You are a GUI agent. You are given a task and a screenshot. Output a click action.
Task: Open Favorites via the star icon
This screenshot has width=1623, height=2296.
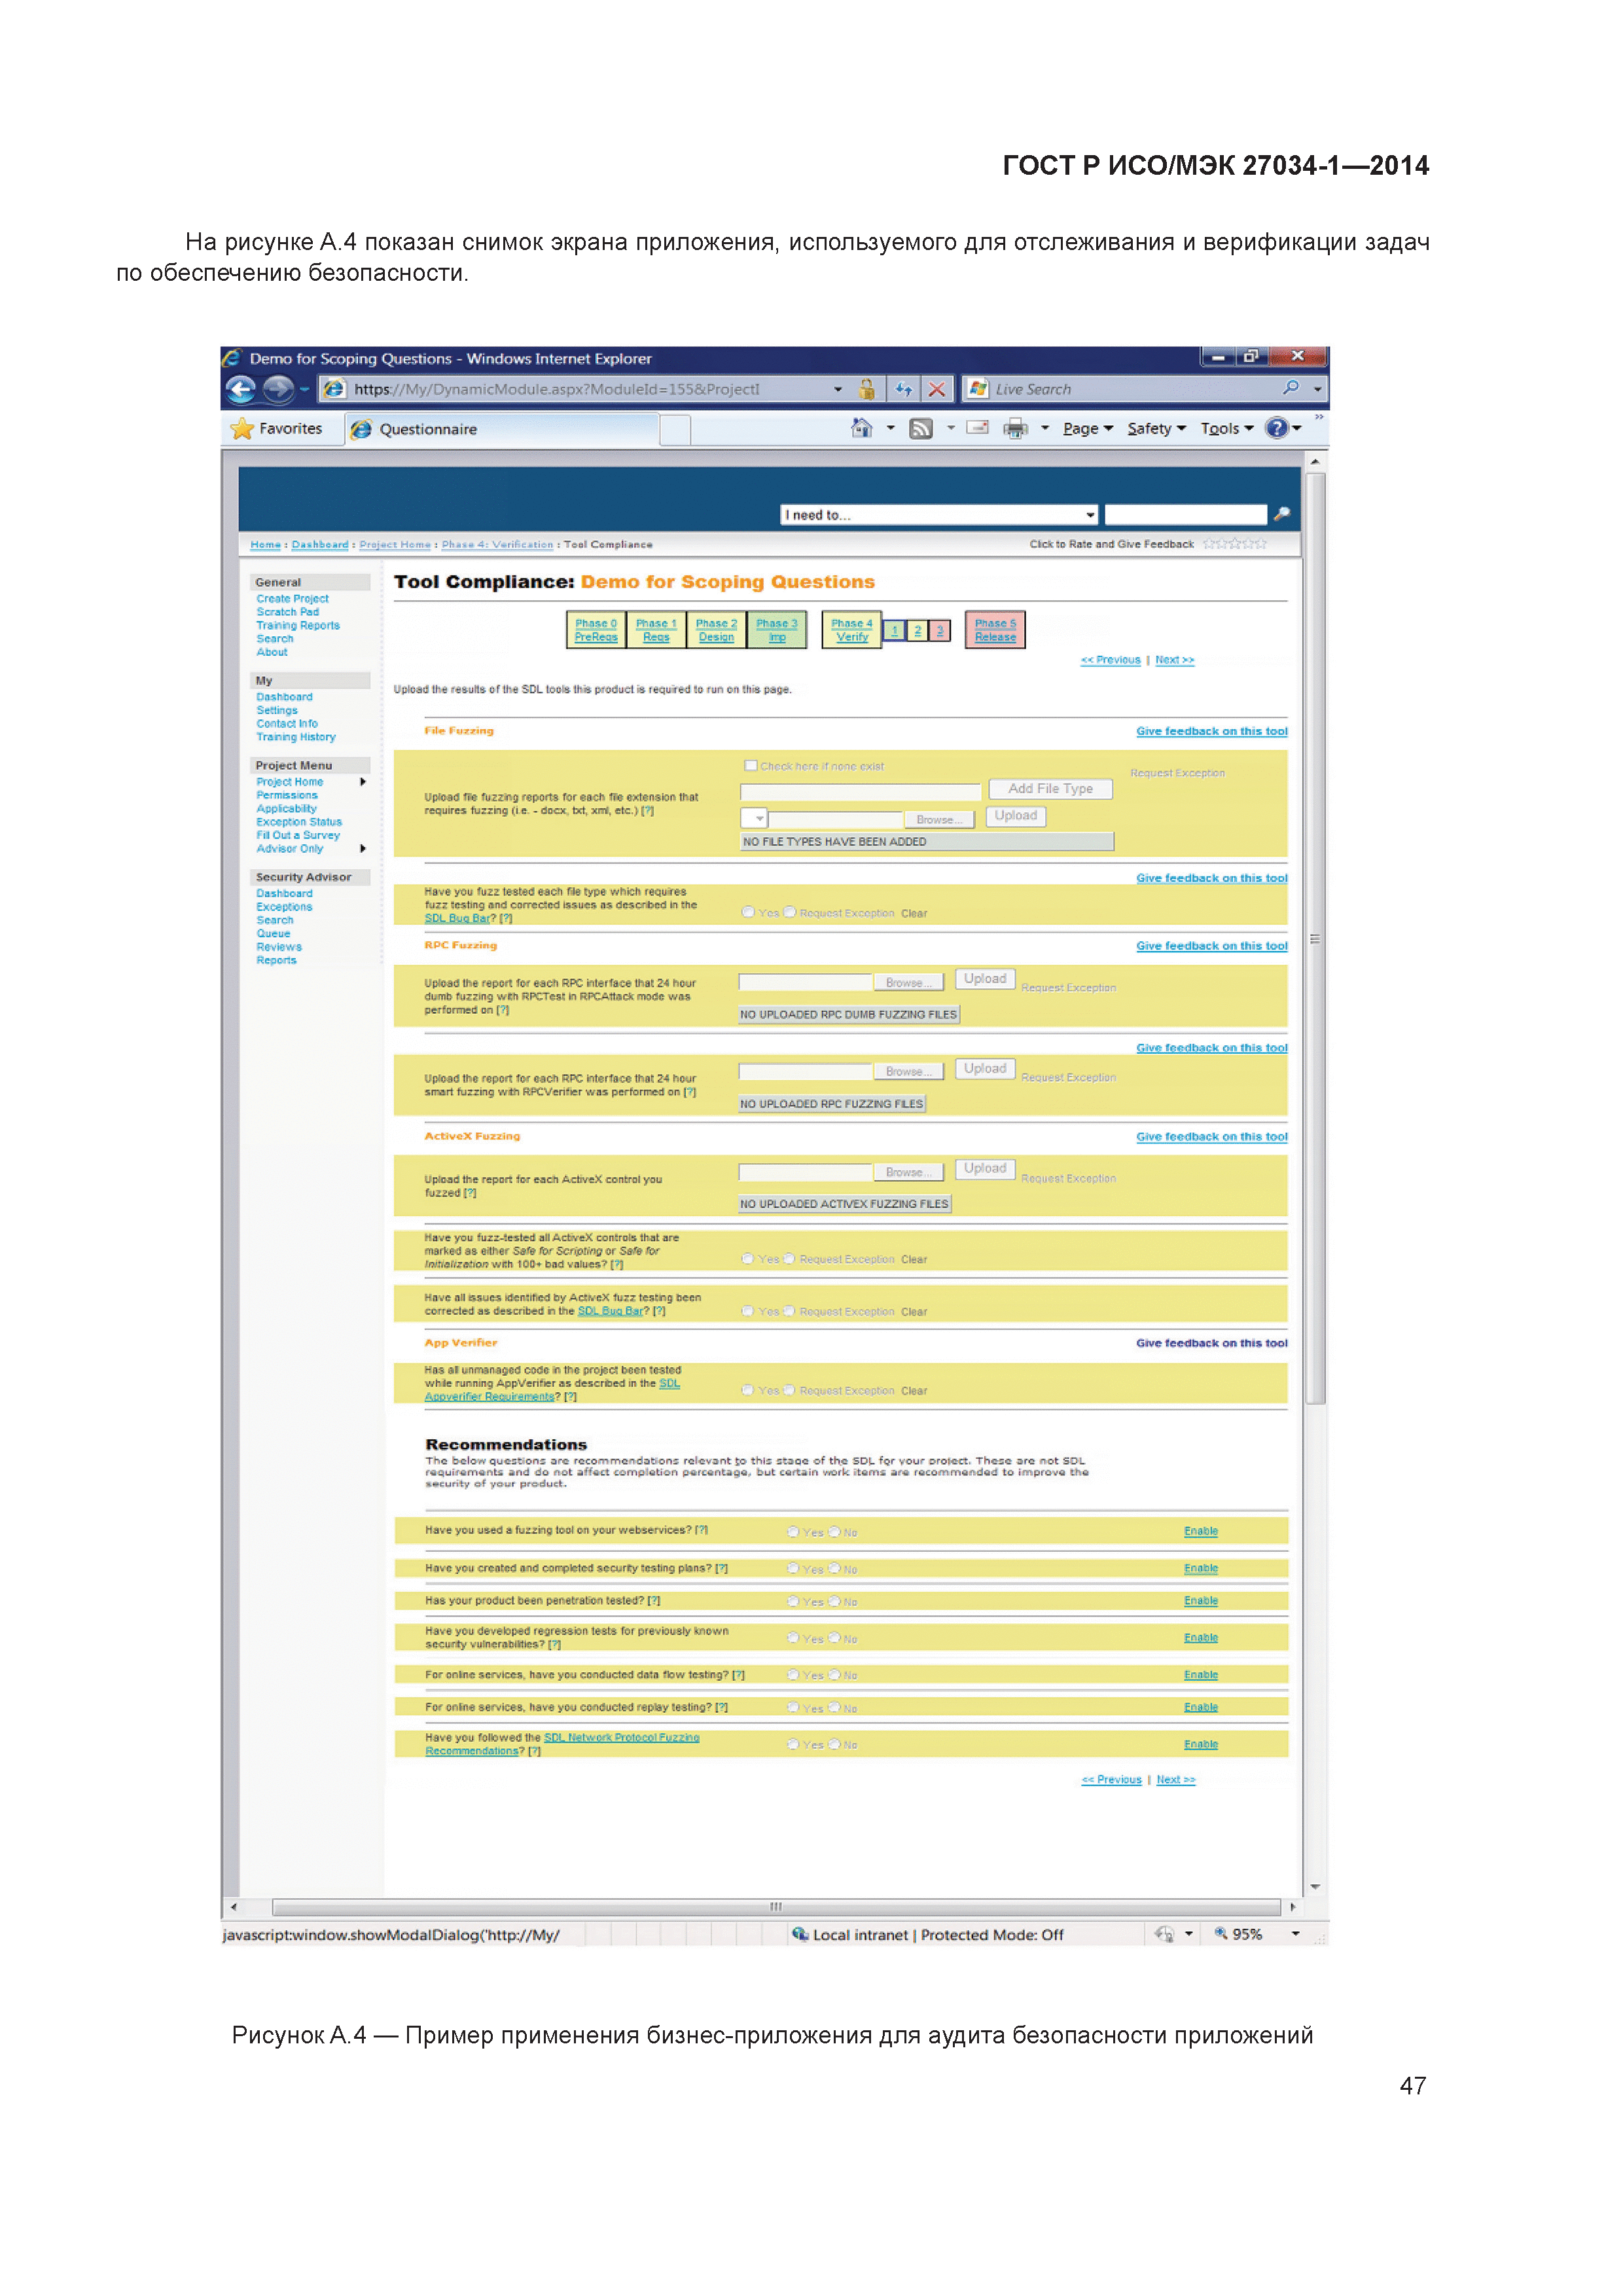tap(242, 429)
